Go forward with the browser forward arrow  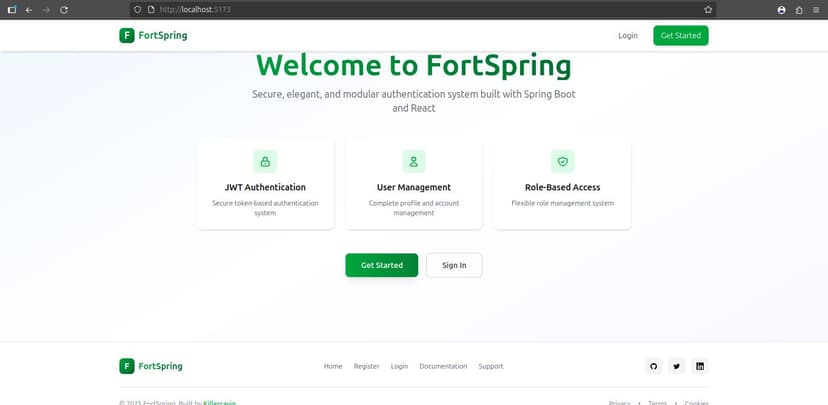(x=46, y=10)
